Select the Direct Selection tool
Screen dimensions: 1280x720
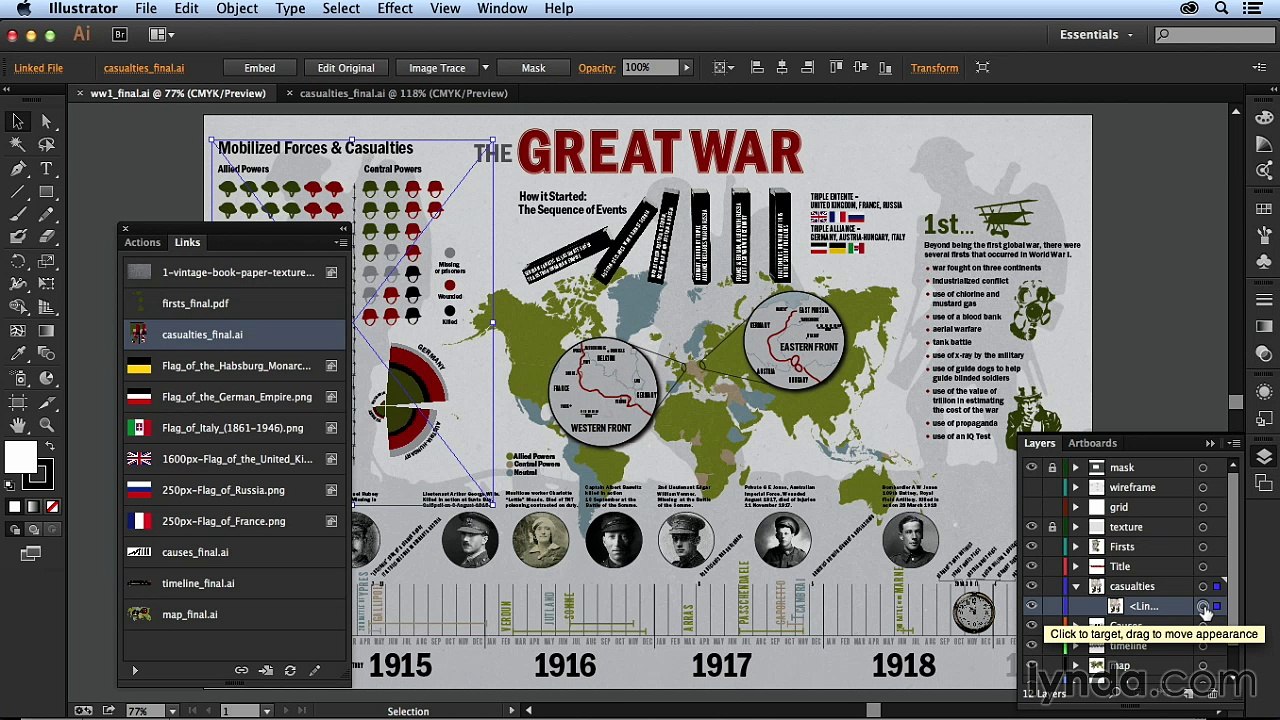pyautogui.click(x=46, y=121)
